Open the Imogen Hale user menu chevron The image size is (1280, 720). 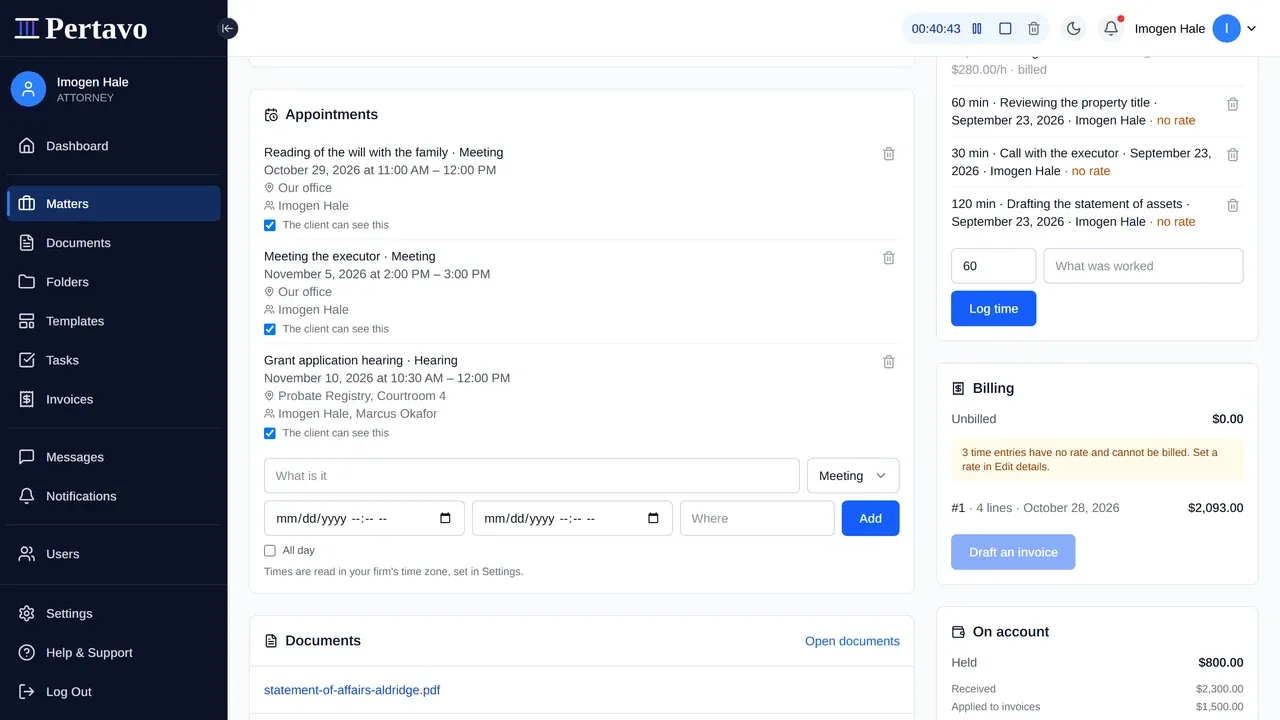pyautogui.click(x=1251, y=29)
